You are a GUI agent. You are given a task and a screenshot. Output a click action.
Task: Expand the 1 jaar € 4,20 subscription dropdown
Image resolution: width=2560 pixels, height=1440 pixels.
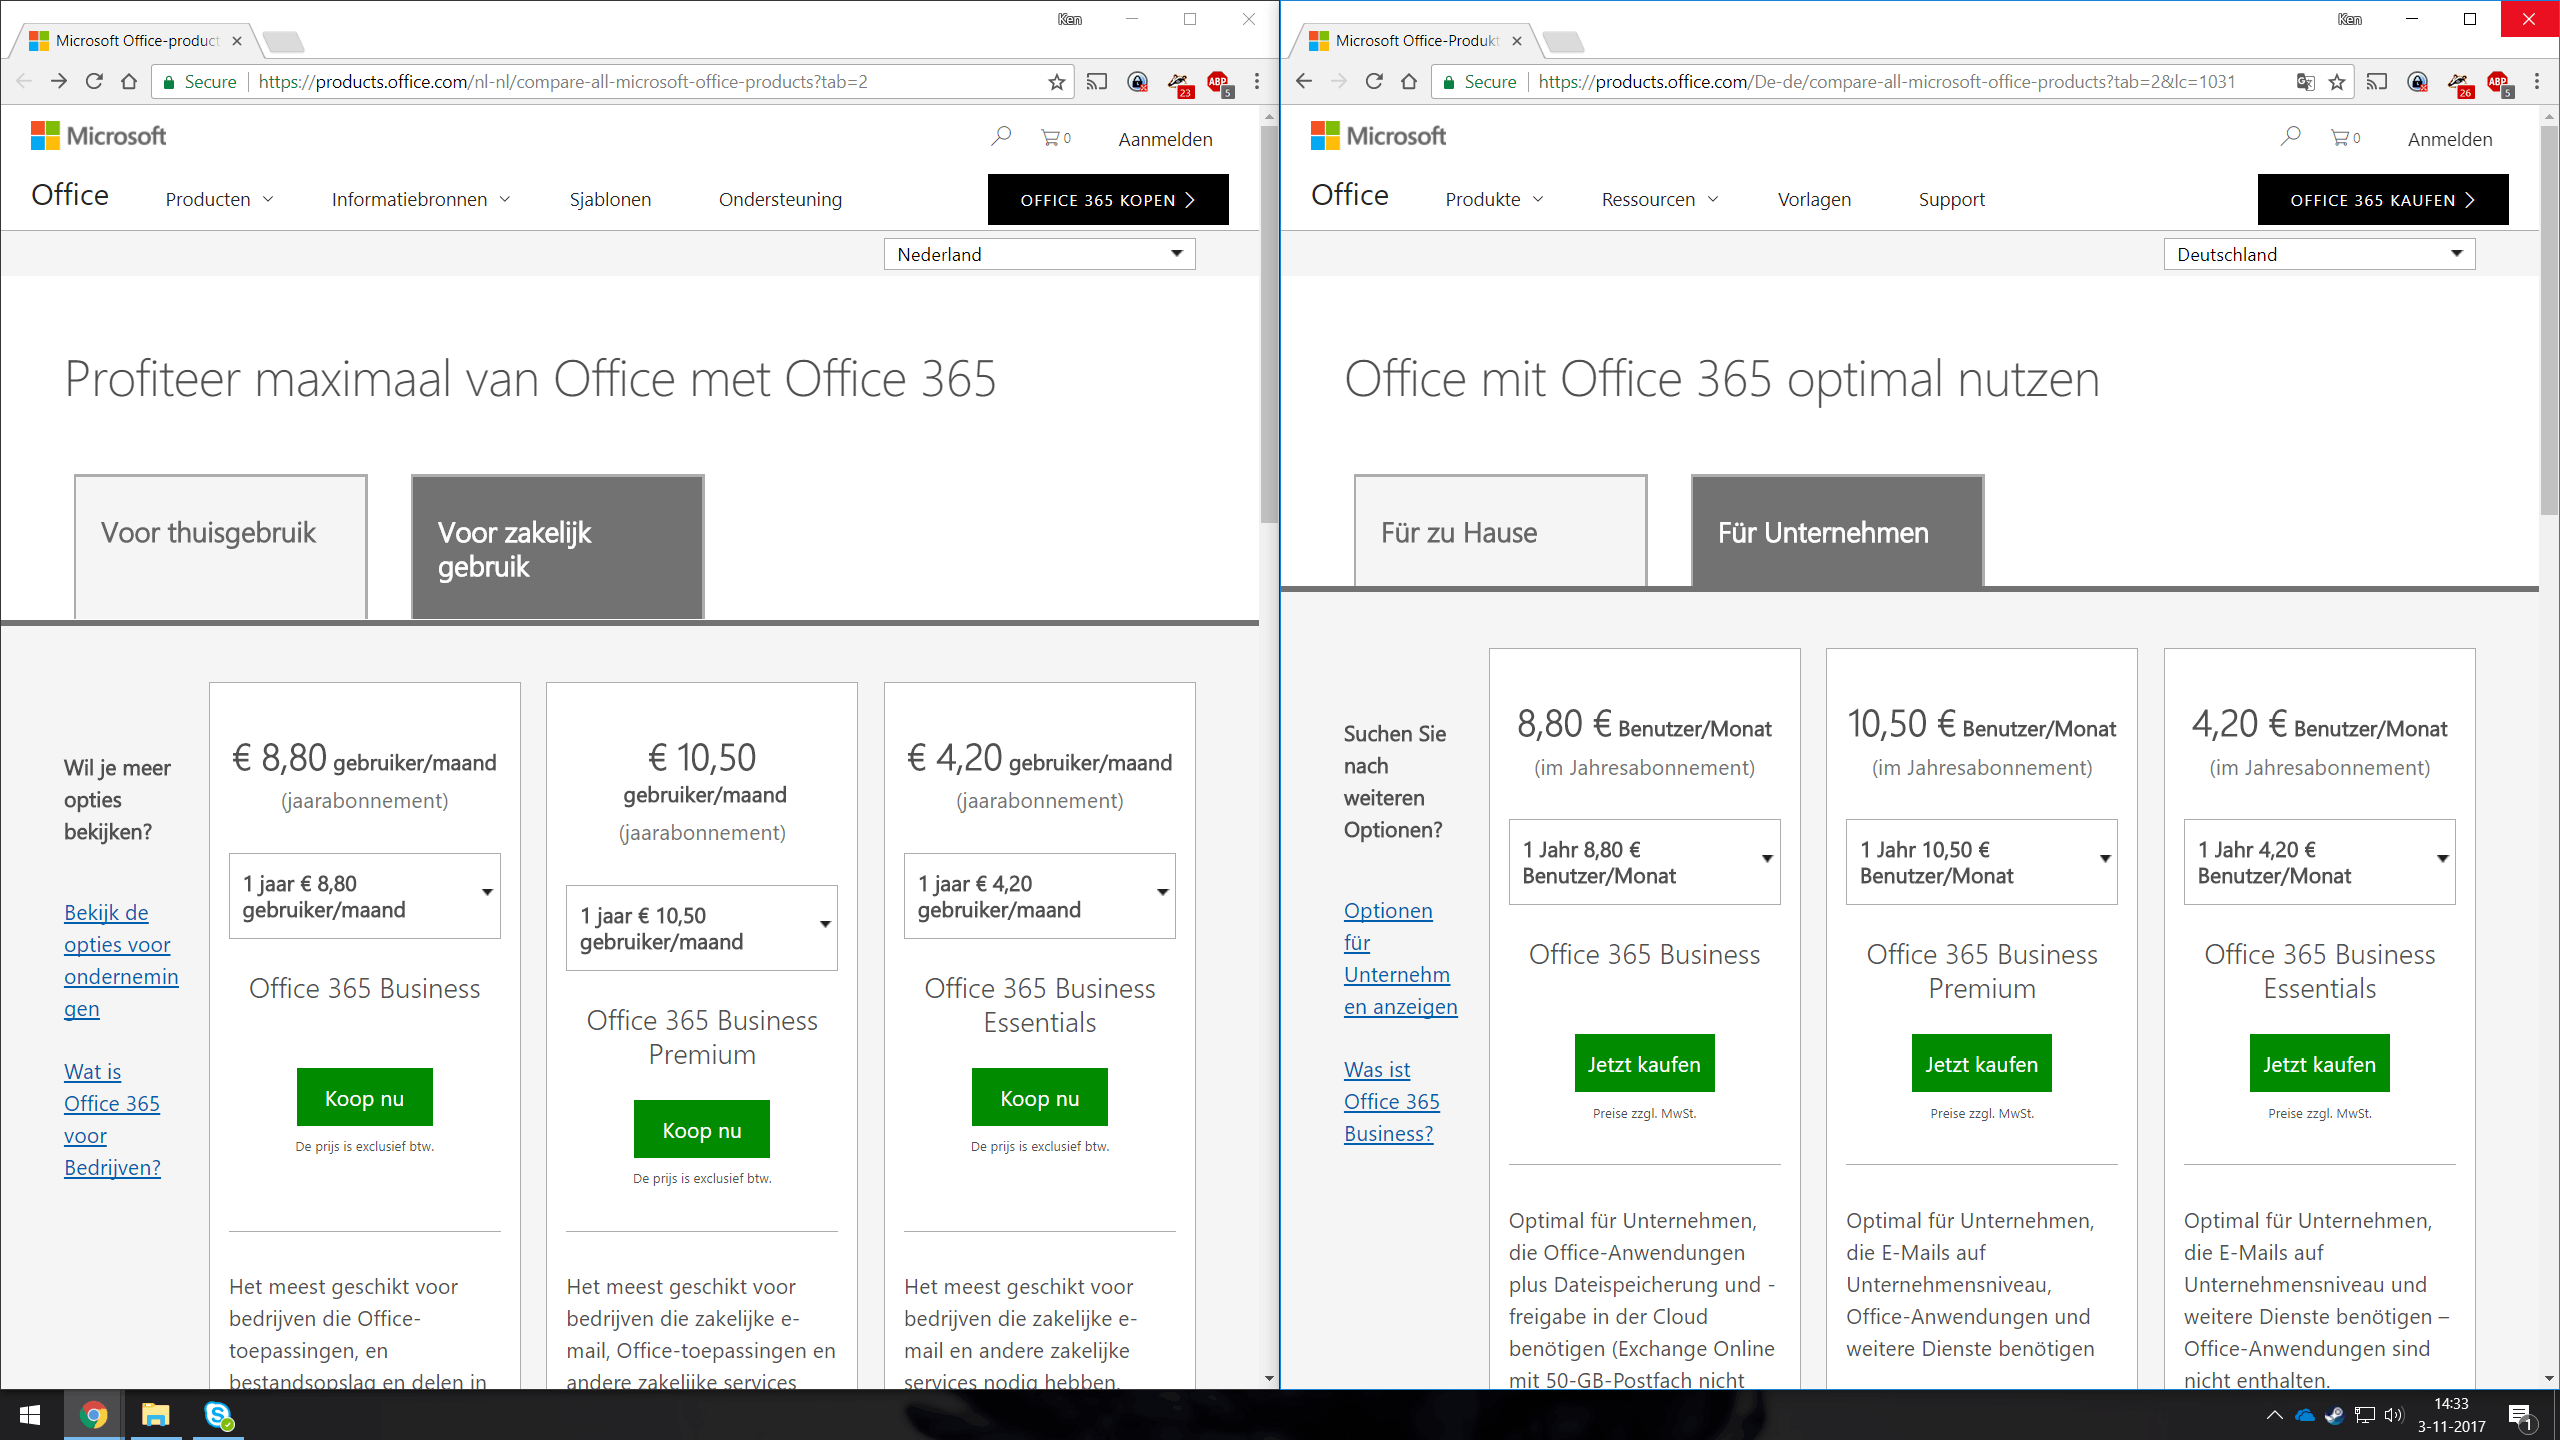pyautogui.click(x=1039, y=896)
